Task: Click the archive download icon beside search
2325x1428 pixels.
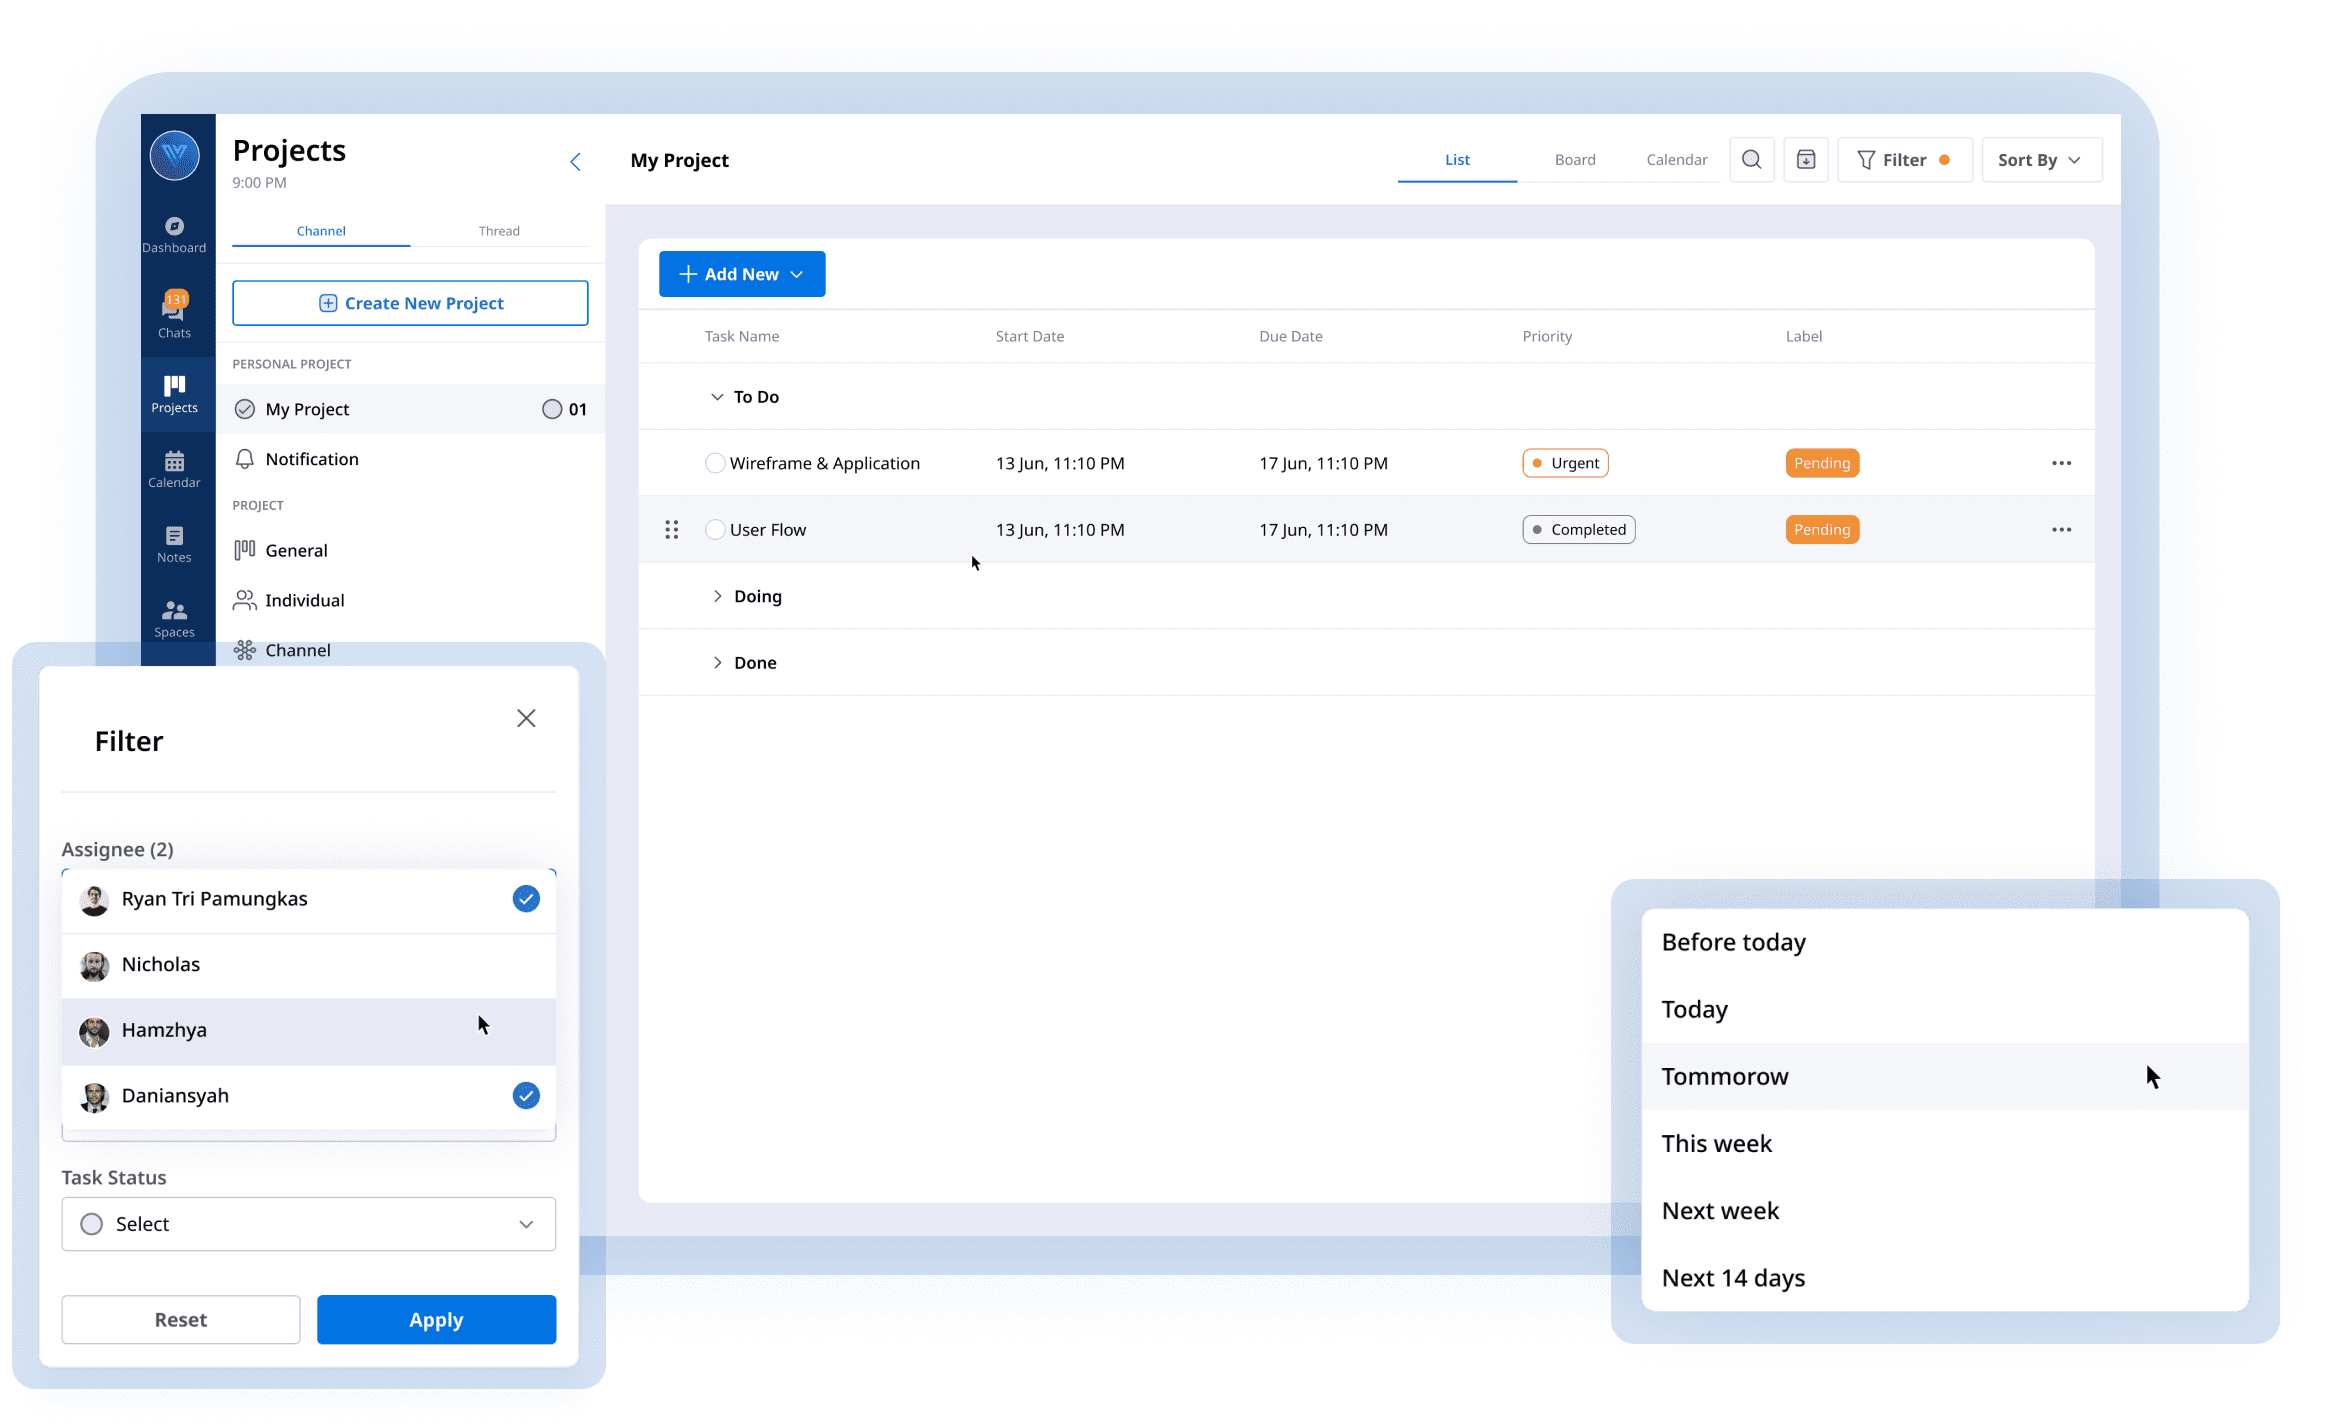Action: [1805, 160]
